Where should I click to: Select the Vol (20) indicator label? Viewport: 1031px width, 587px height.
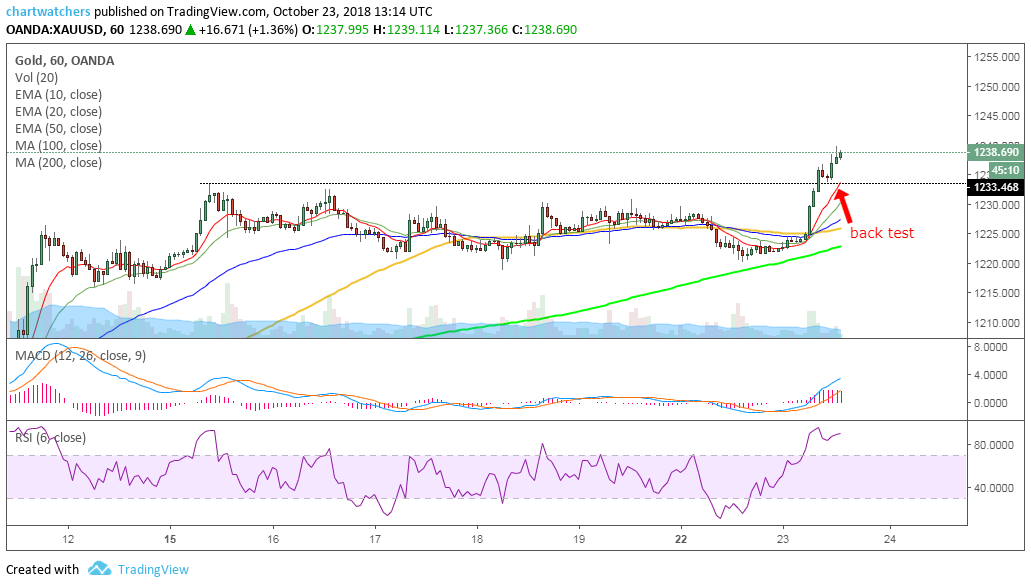(x=36, y=78)
